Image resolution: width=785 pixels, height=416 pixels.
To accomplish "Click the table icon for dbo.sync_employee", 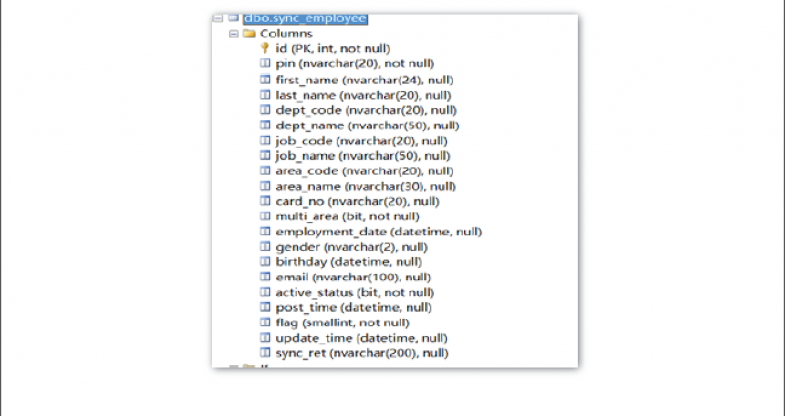I will click(234, 18).
